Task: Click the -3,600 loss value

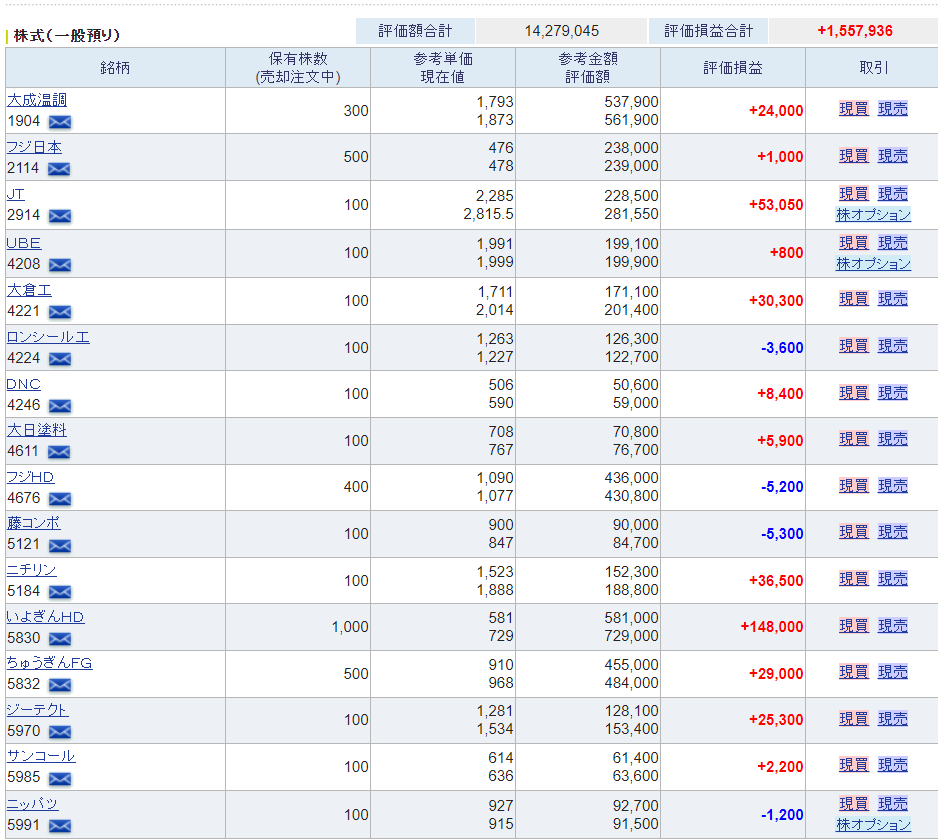Action: click(782, 348)
